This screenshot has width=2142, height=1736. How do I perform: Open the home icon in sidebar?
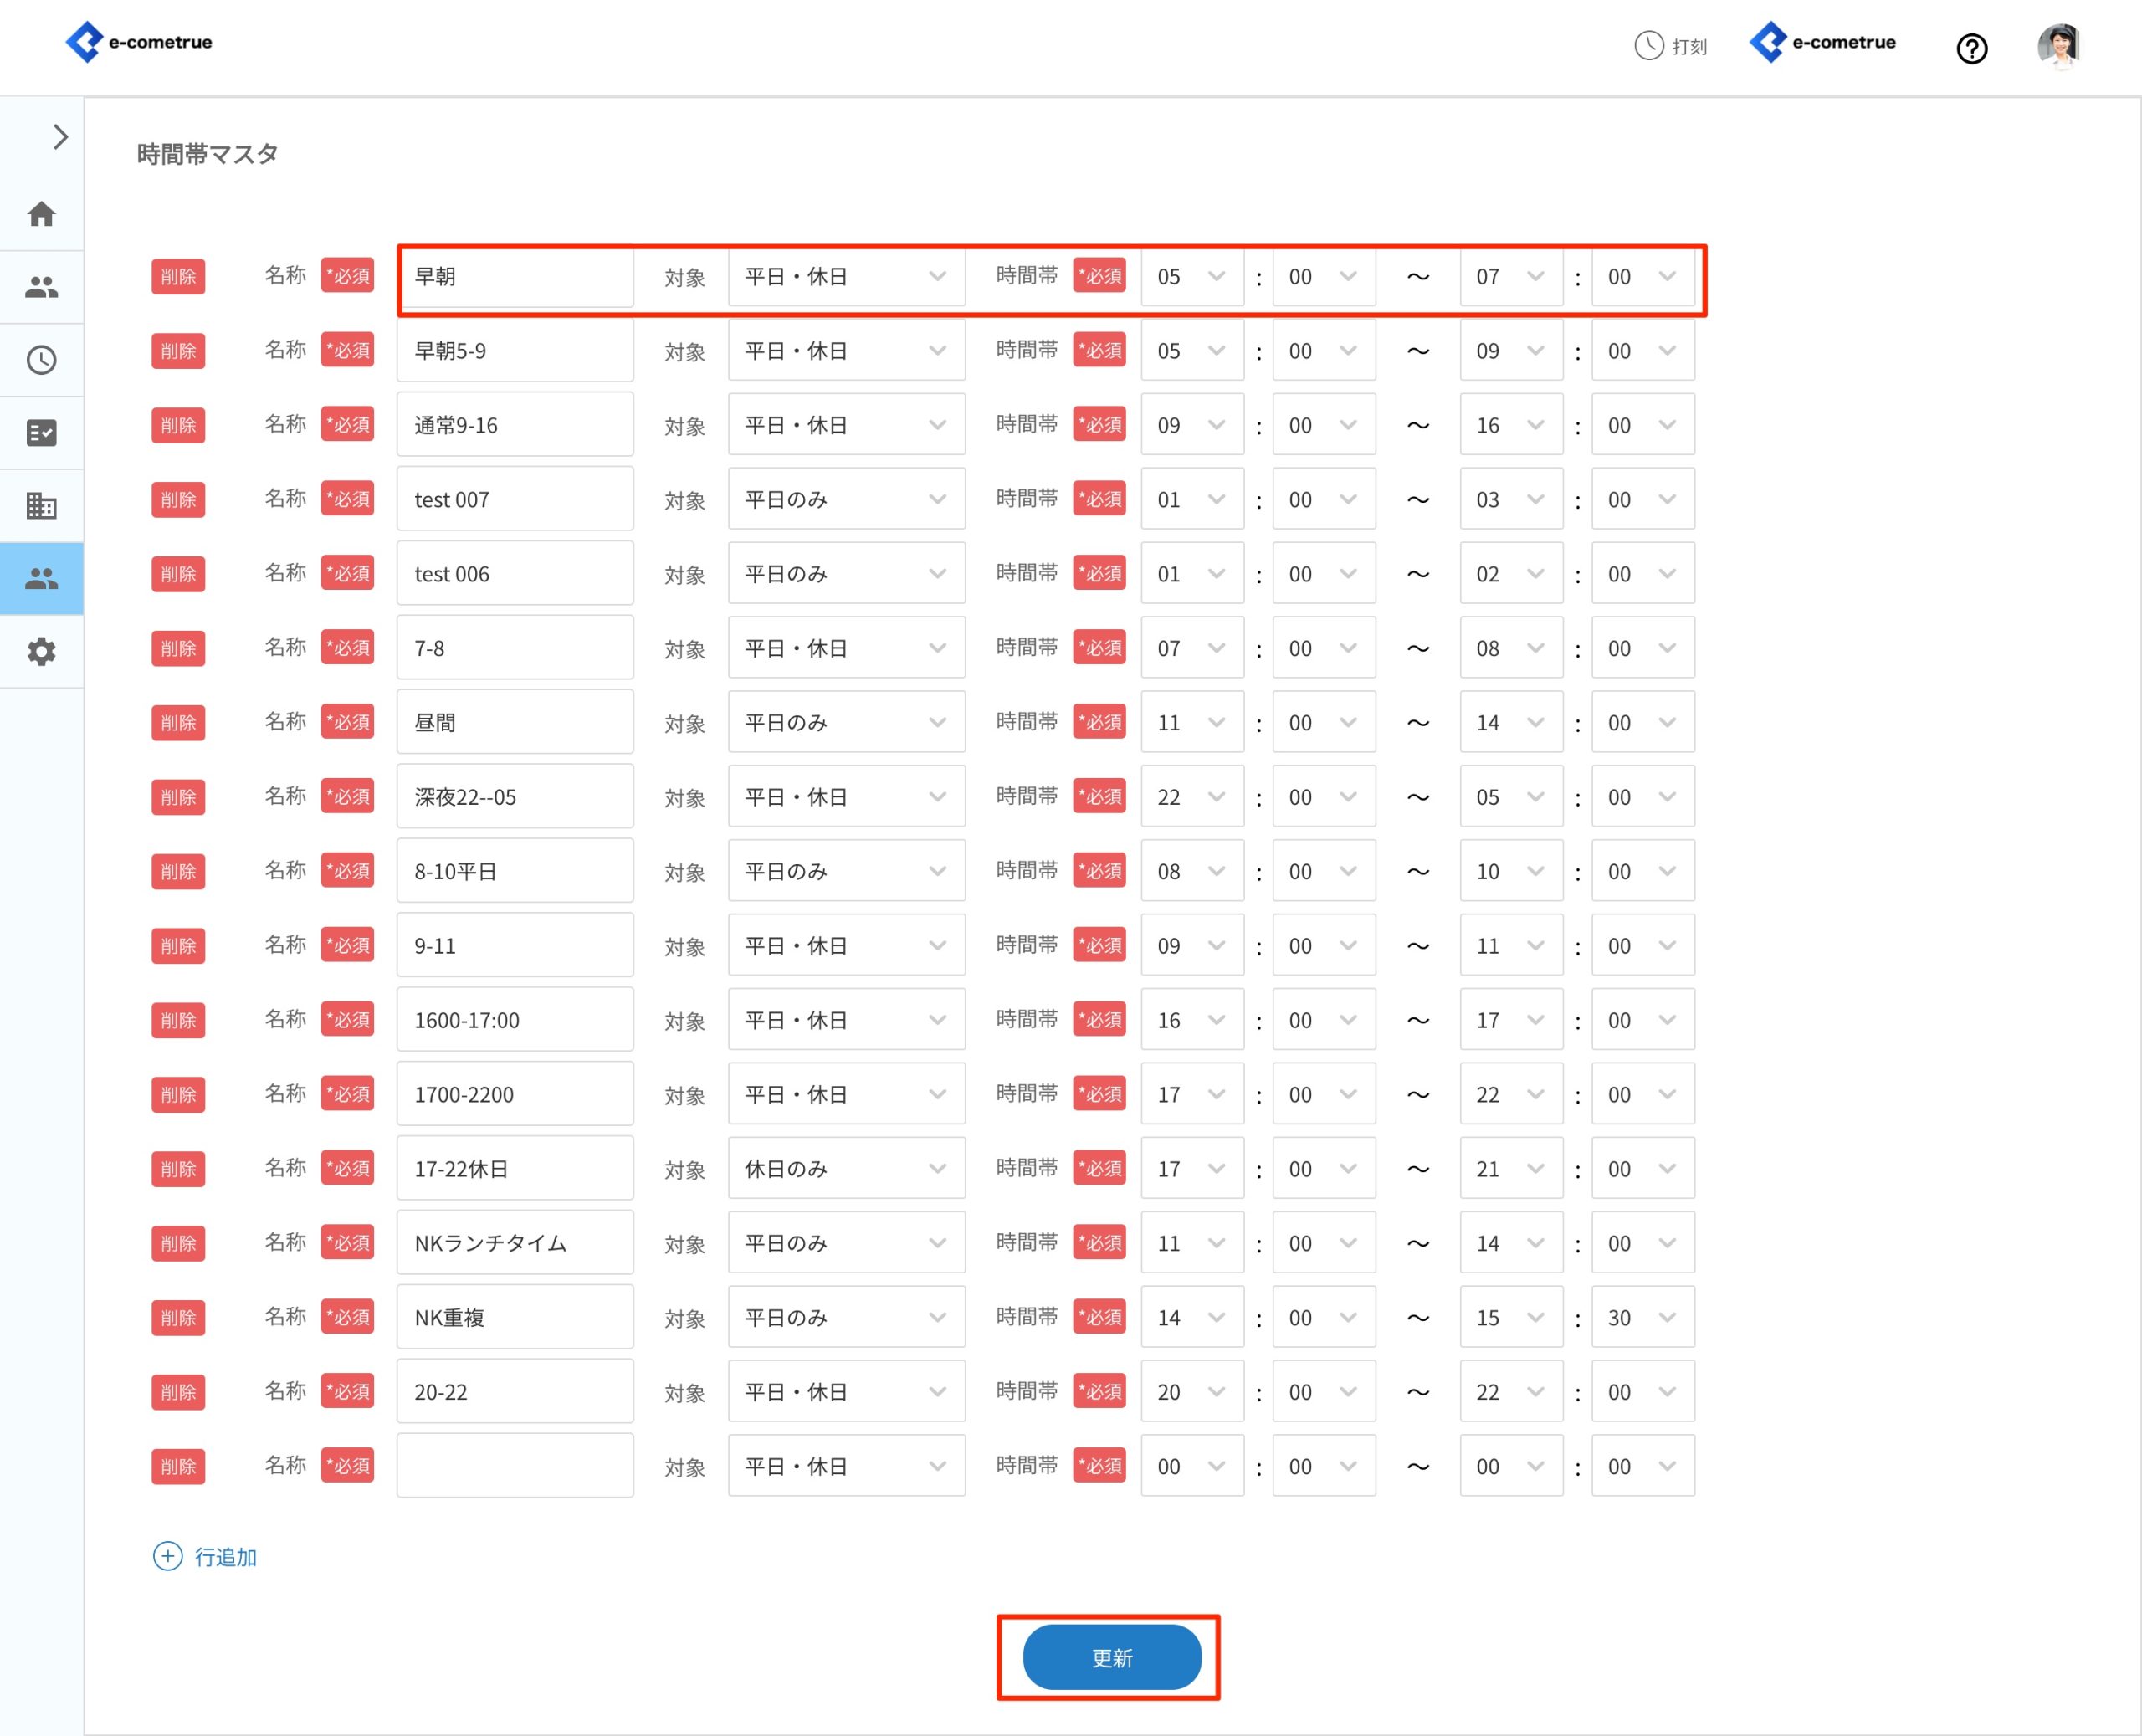click(41, 214)
